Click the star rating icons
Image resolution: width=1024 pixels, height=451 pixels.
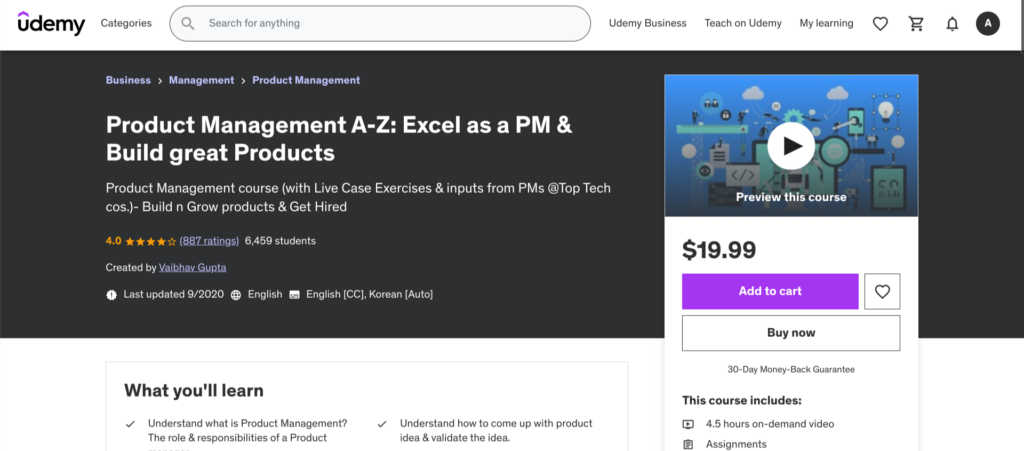click(151, 241)
